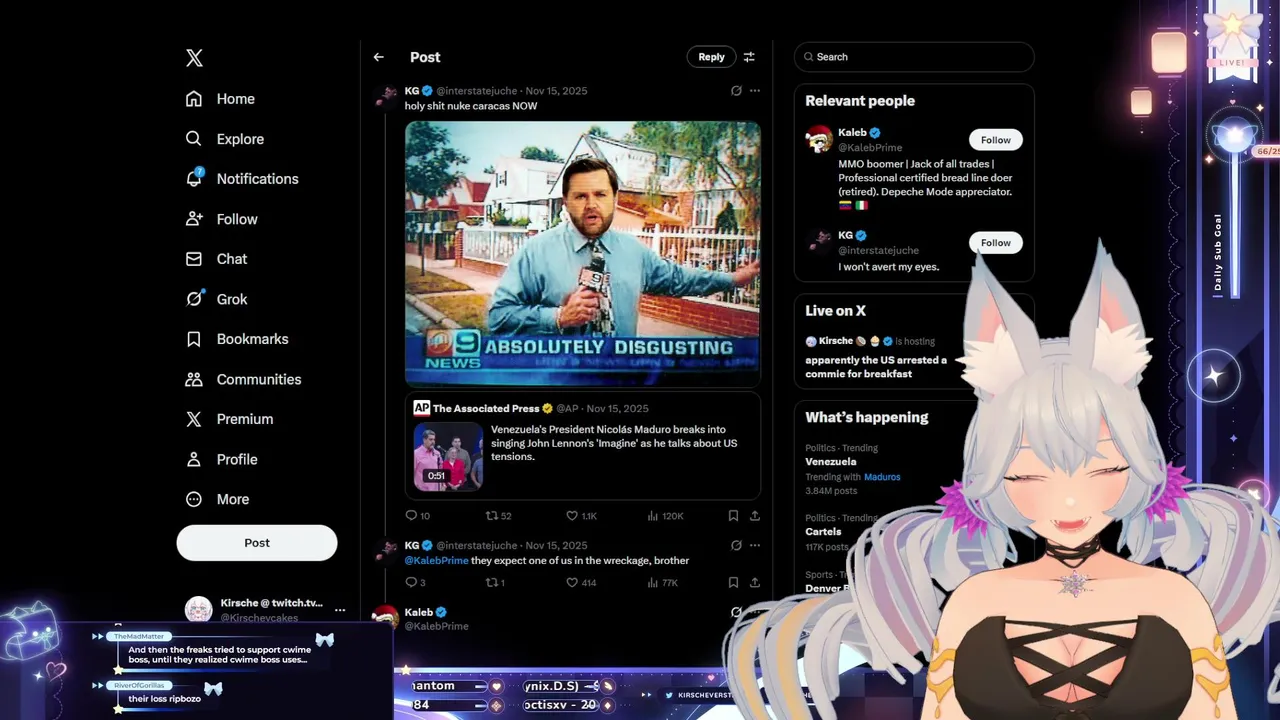
Task: Click the Search input field
Action: [914, 57]
